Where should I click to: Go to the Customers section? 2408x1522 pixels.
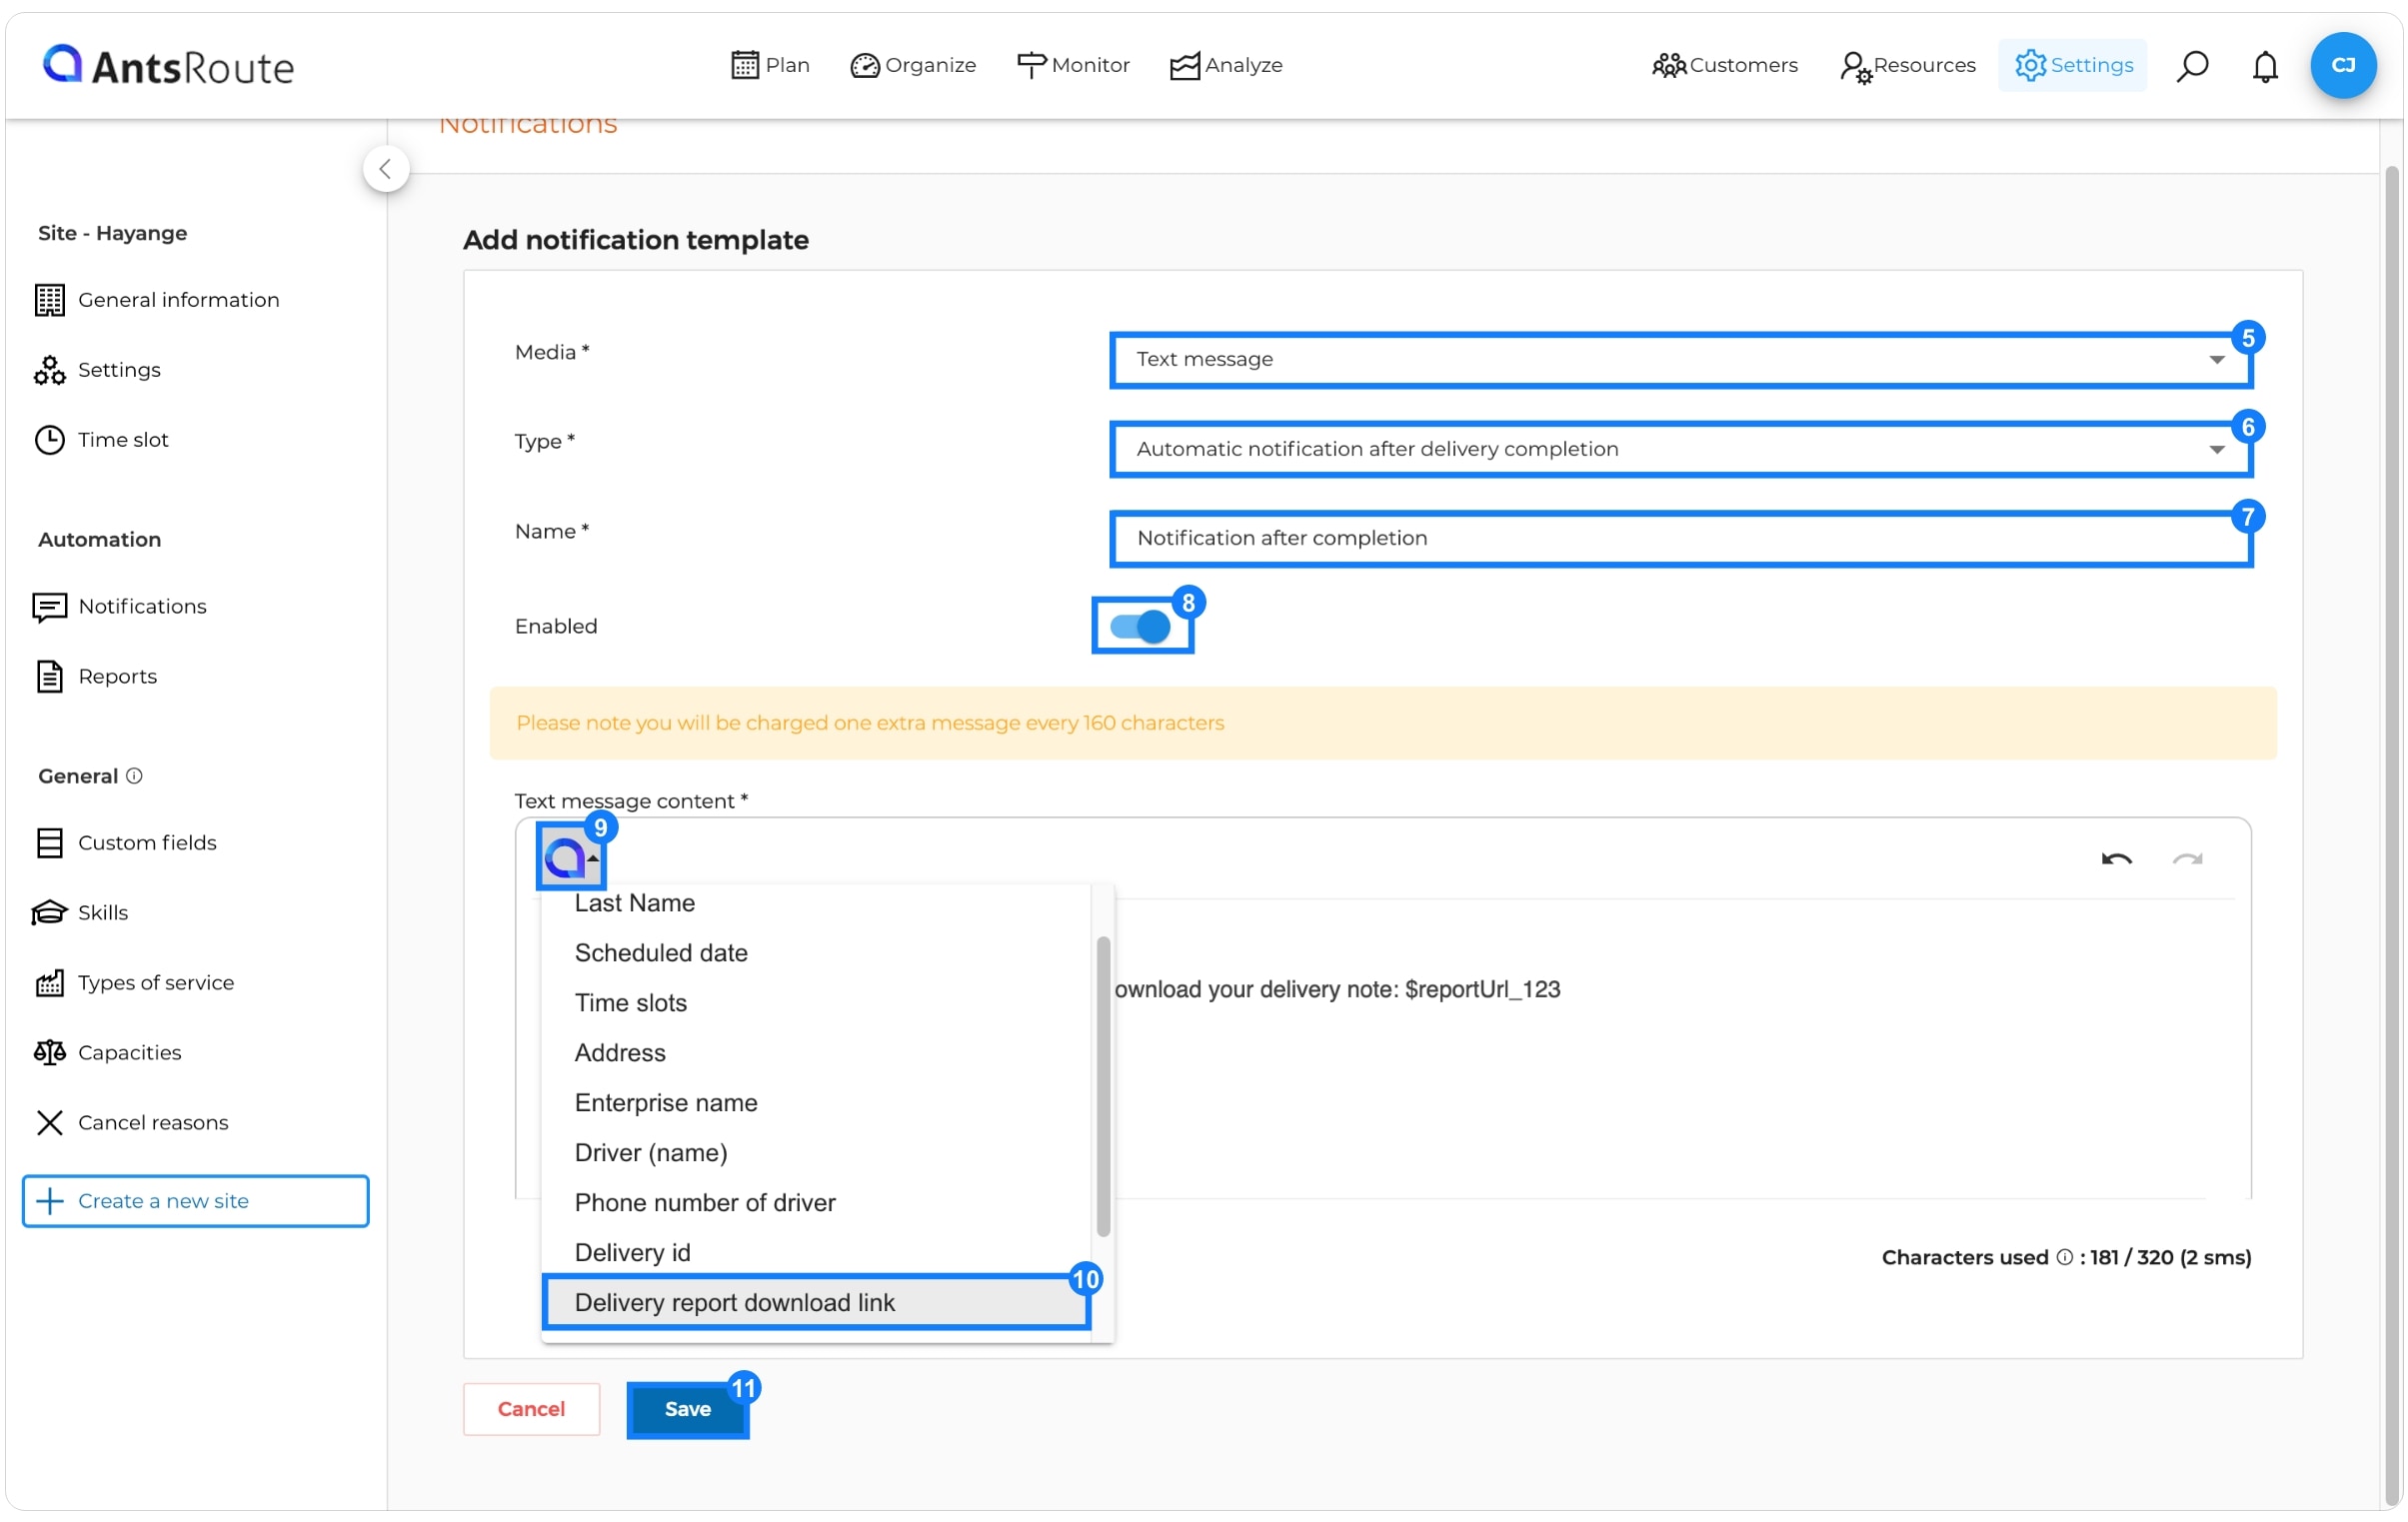click(x=1724, y=65)
